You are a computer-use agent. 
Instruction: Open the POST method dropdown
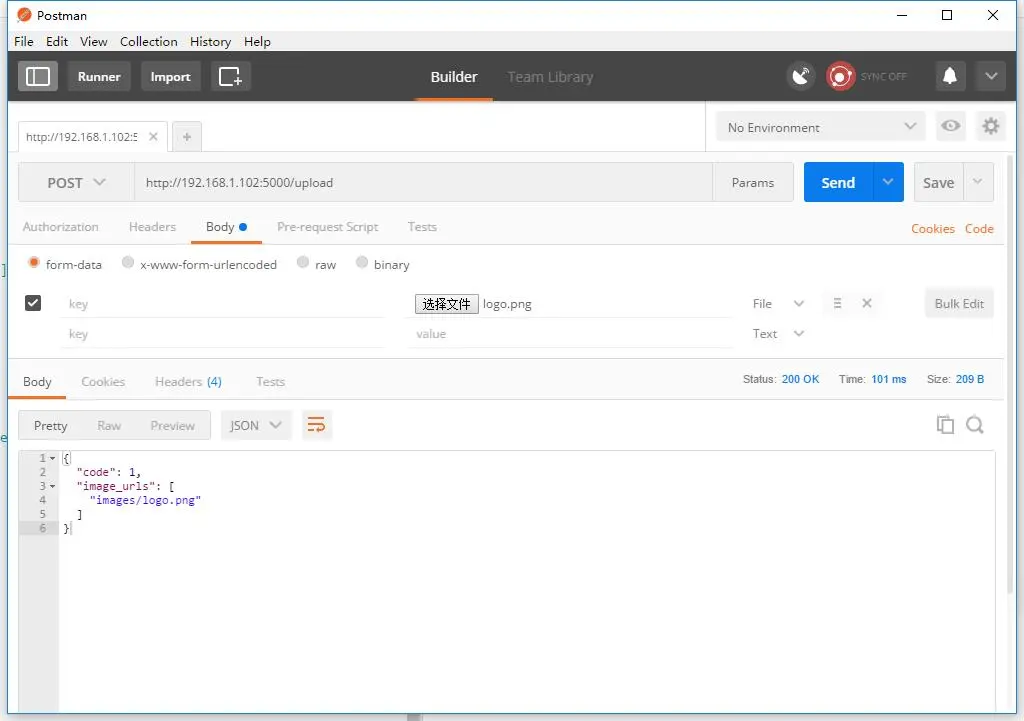tap(76, 183)
